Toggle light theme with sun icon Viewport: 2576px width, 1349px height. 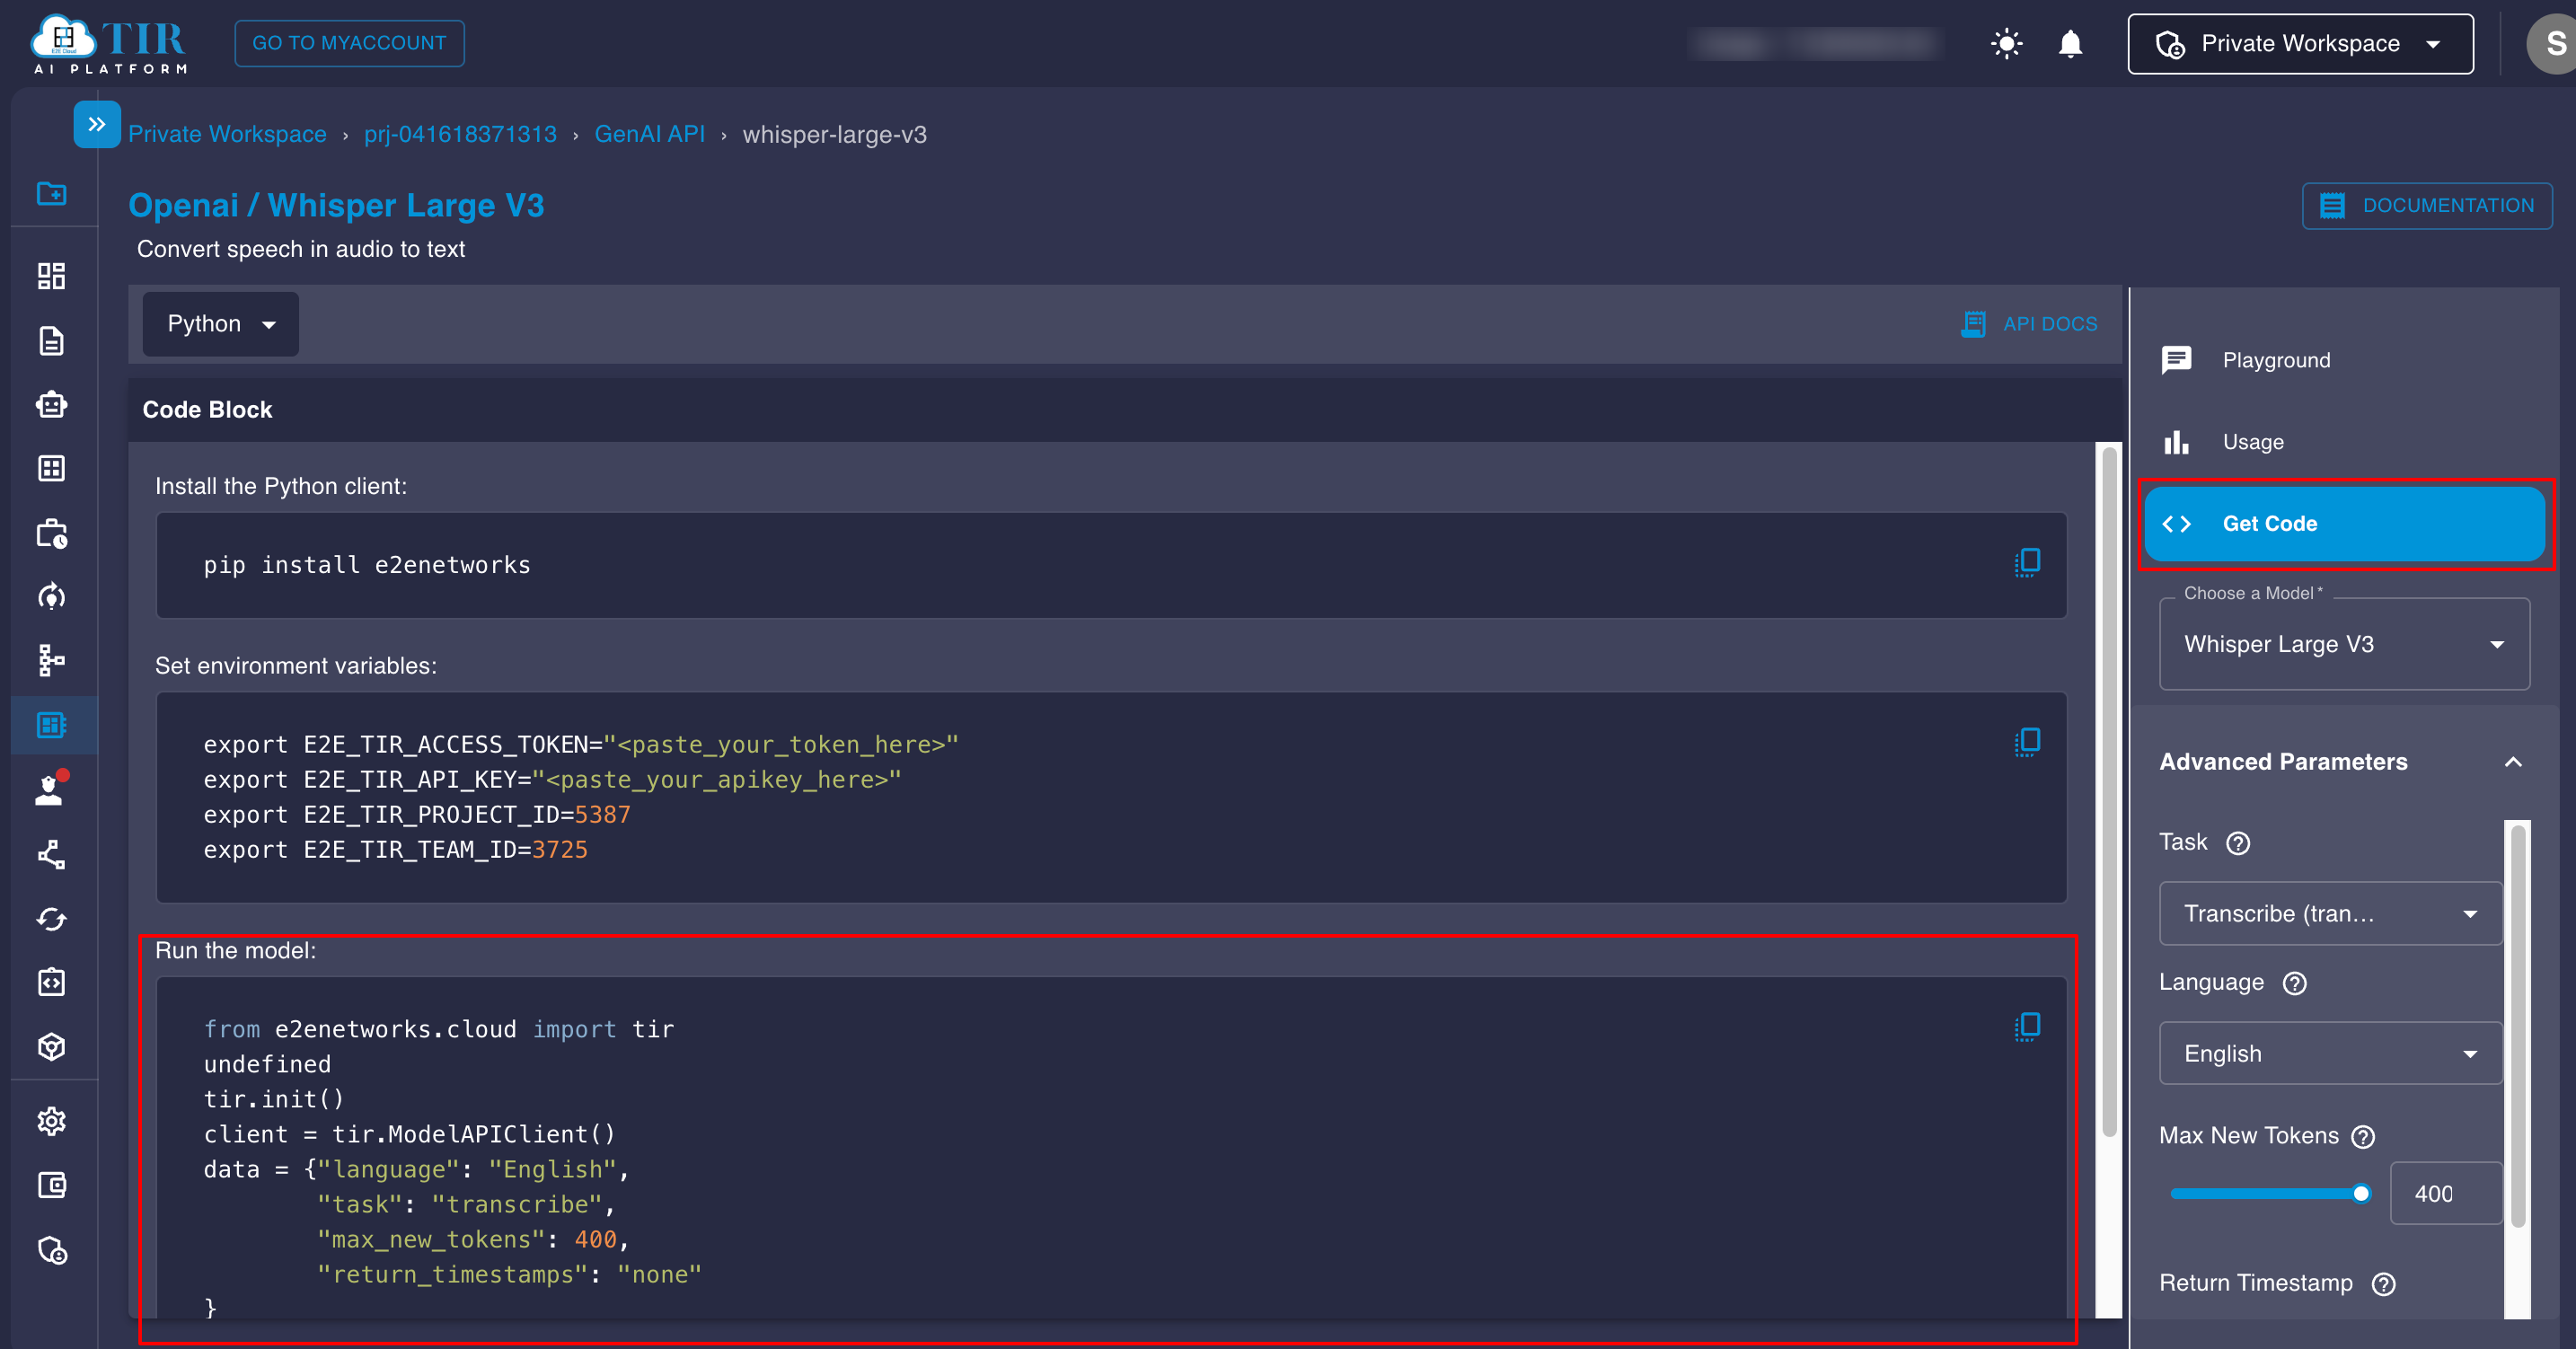tap(2006, 44)
